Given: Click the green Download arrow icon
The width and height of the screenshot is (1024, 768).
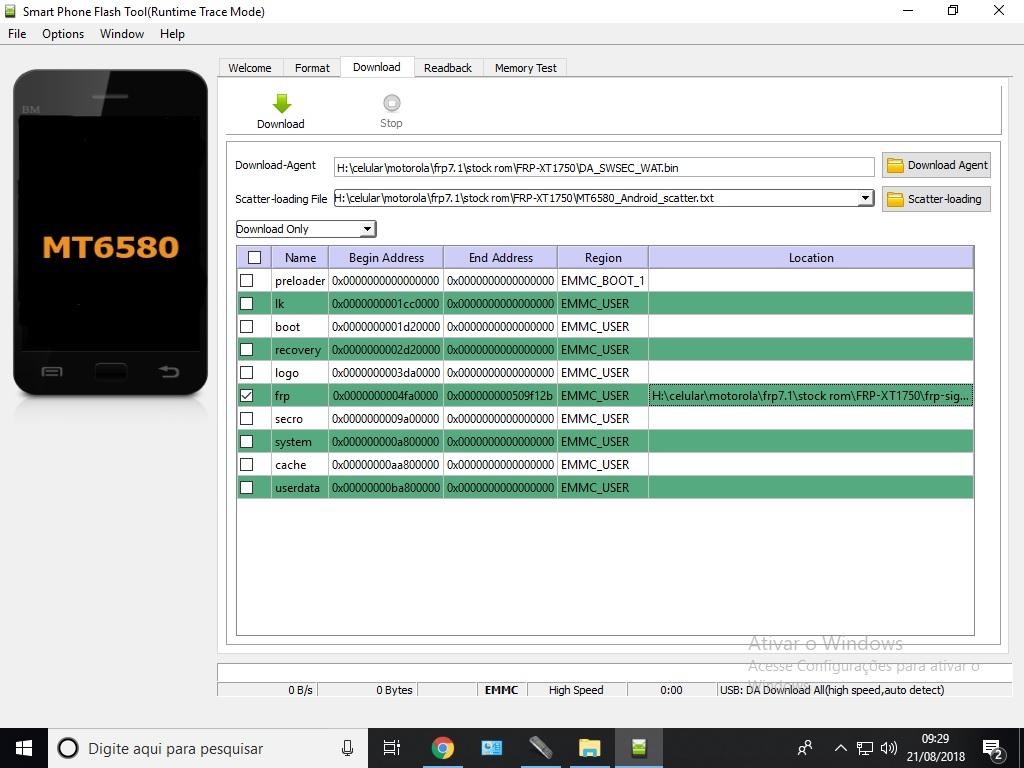Looking at the screenshot, I should 281,104.
